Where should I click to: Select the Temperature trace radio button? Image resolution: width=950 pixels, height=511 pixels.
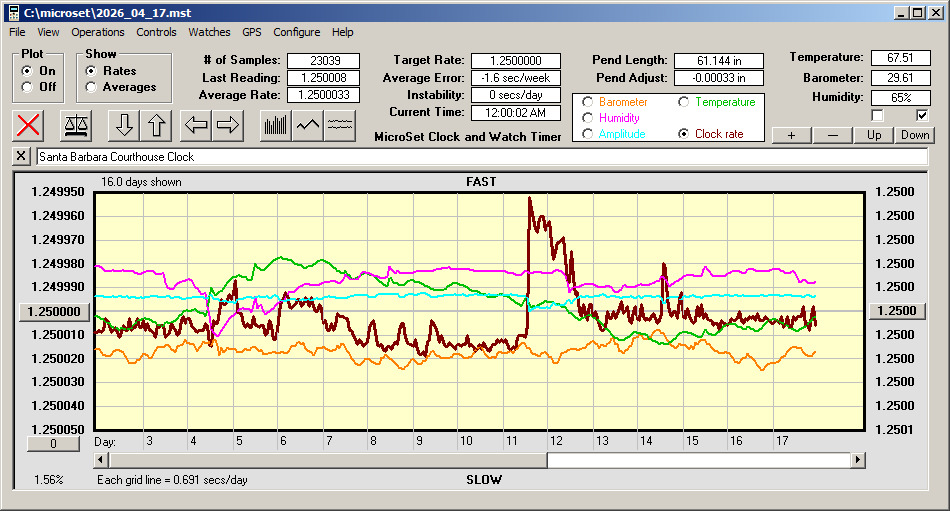click(684, 102)
